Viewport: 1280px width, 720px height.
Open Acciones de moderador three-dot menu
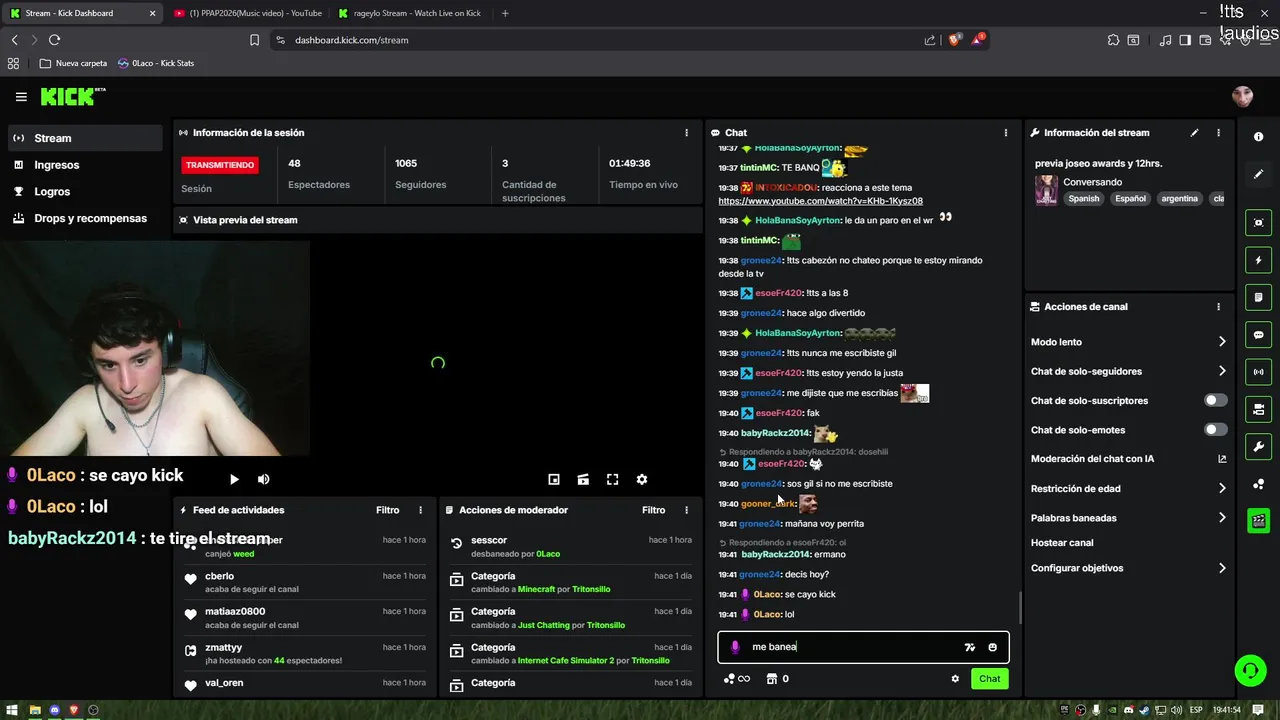(x=686, y=510)
